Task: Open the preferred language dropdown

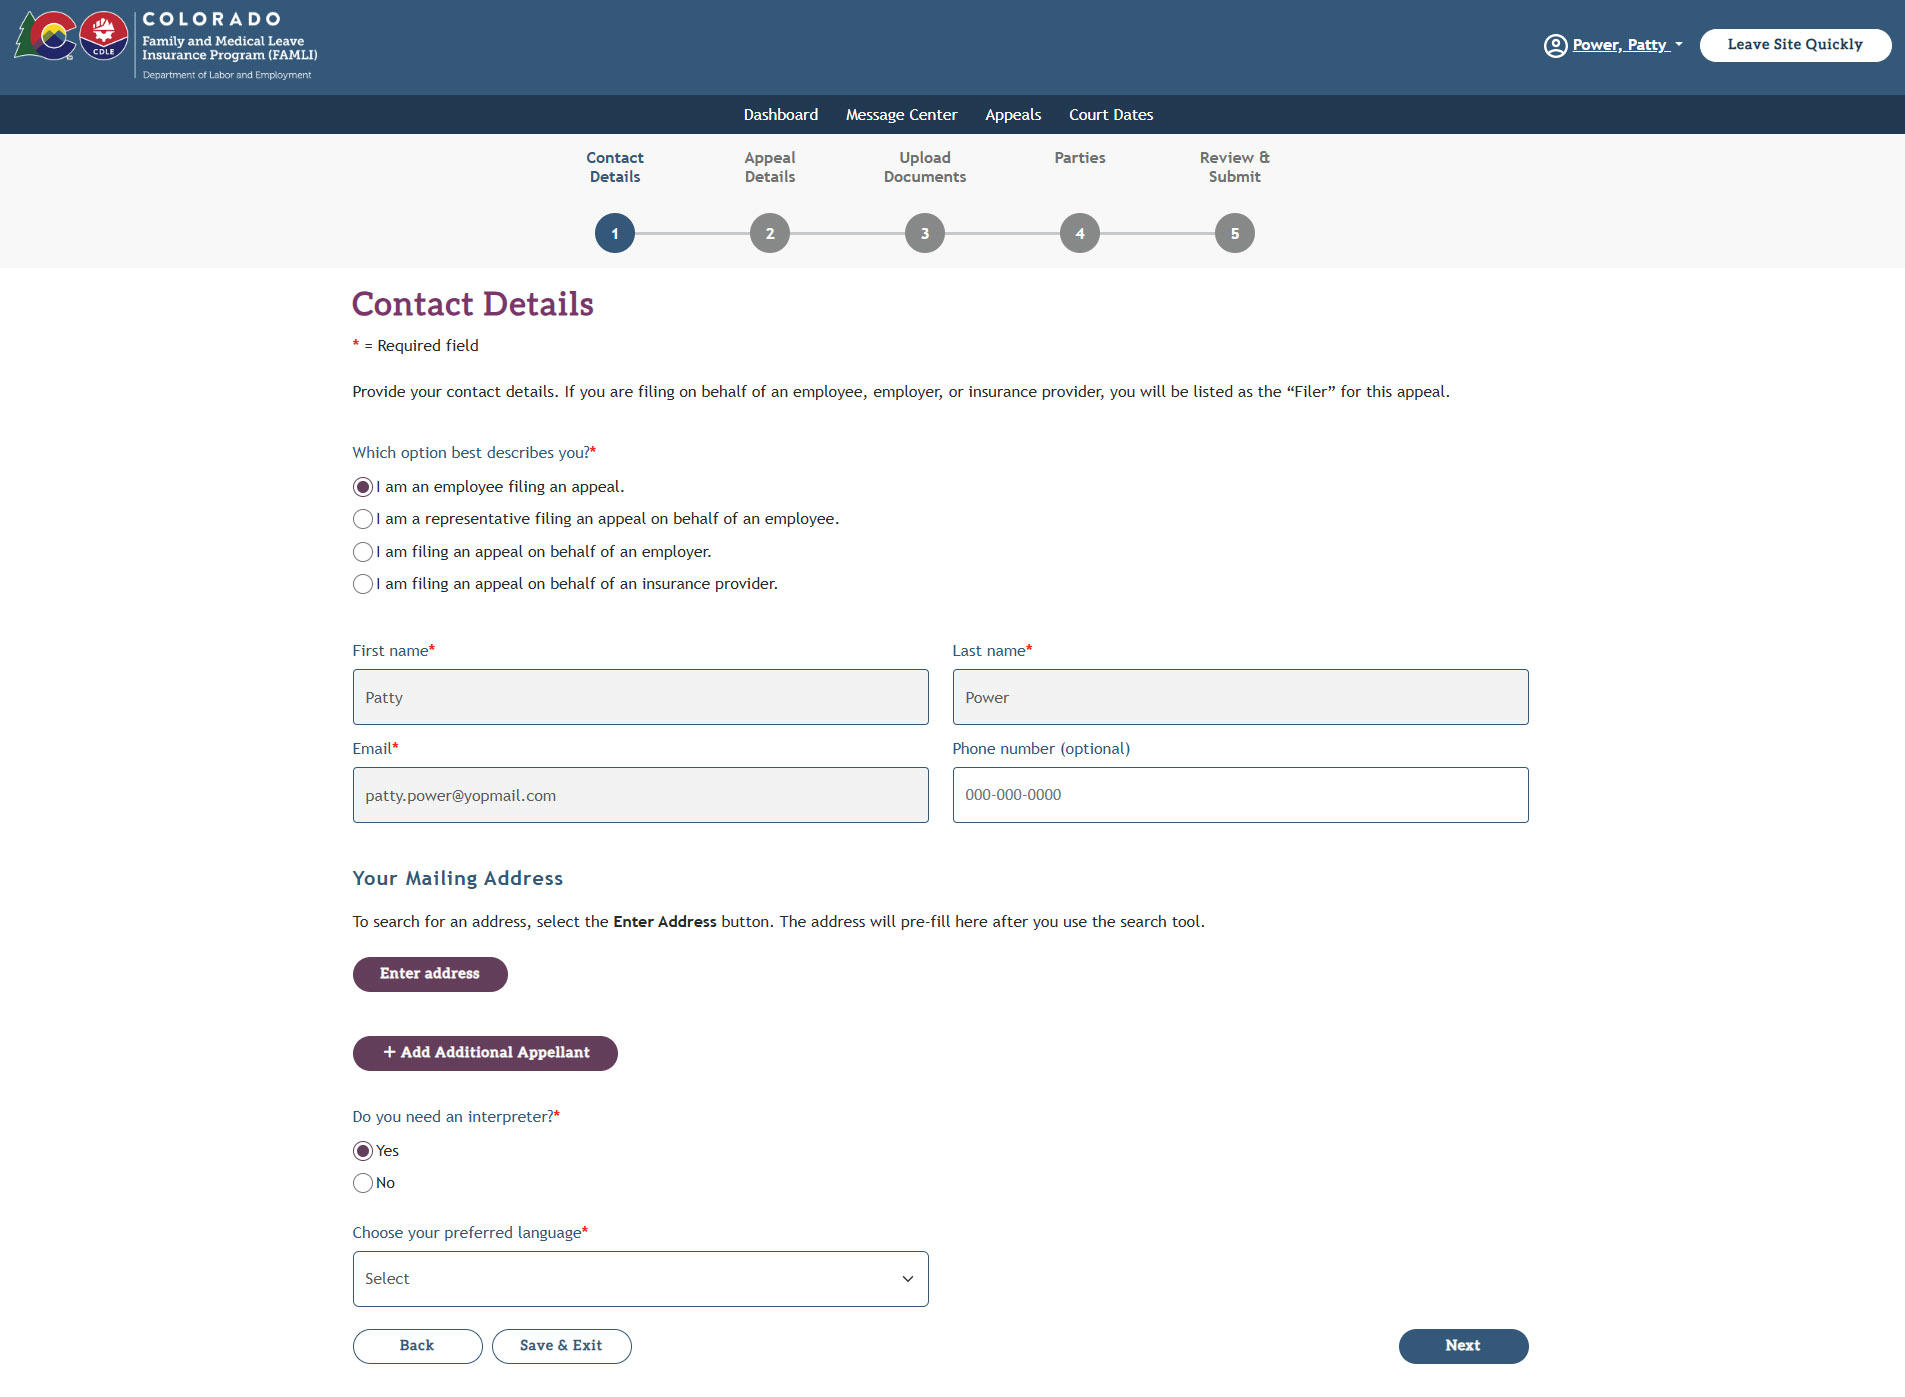Action: [x=640, y=1279]
